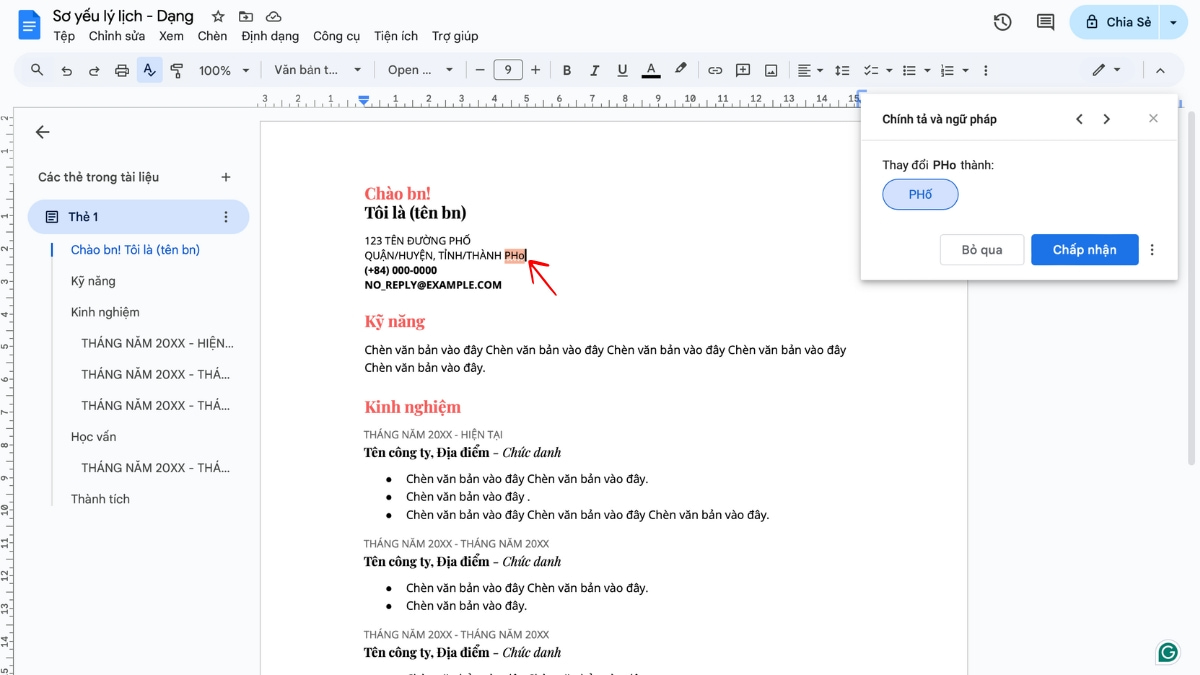Image resolution: width=1200 pixels, height=675 pixels.
Task: Open the font family dropdown
Action: 420,70
